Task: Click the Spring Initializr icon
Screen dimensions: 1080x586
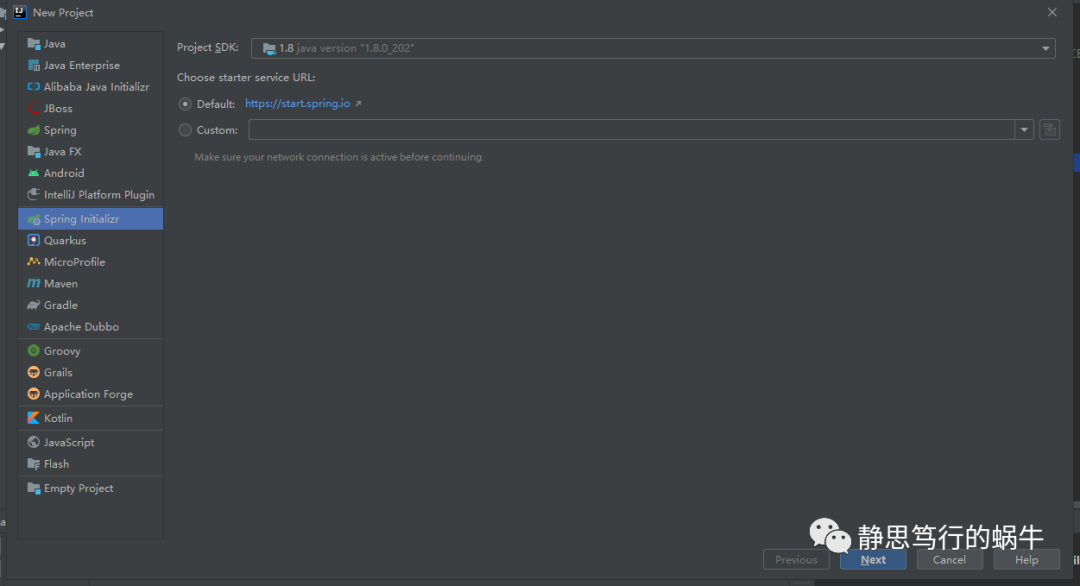Action: coord(34,219)
